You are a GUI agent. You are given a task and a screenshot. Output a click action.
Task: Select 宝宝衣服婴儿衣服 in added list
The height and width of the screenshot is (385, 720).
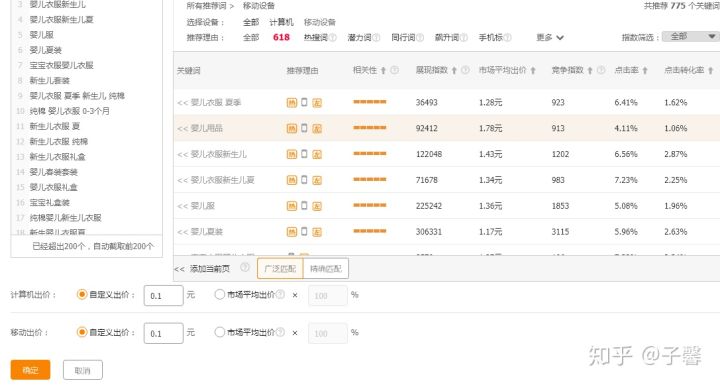62,65
